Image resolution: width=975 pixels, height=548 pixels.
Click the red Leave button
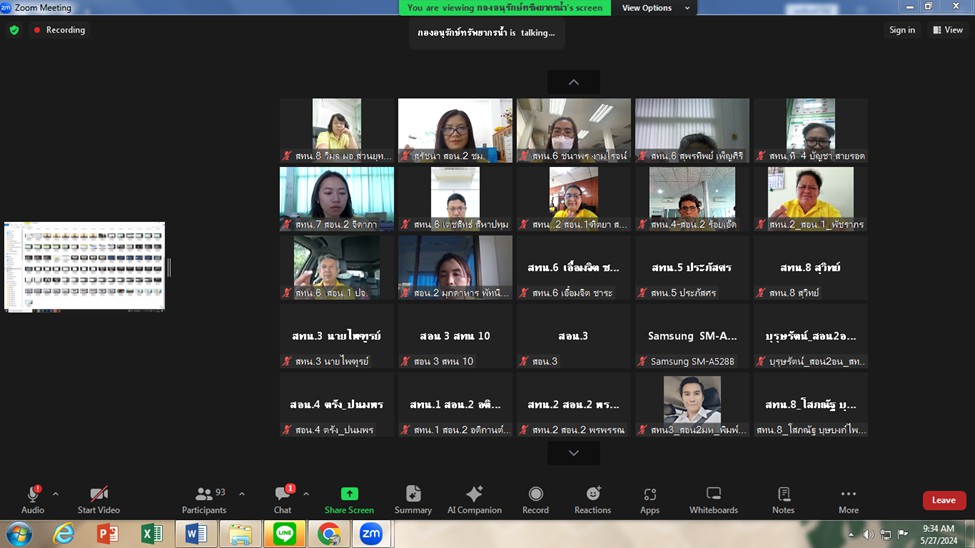point(943,500)
